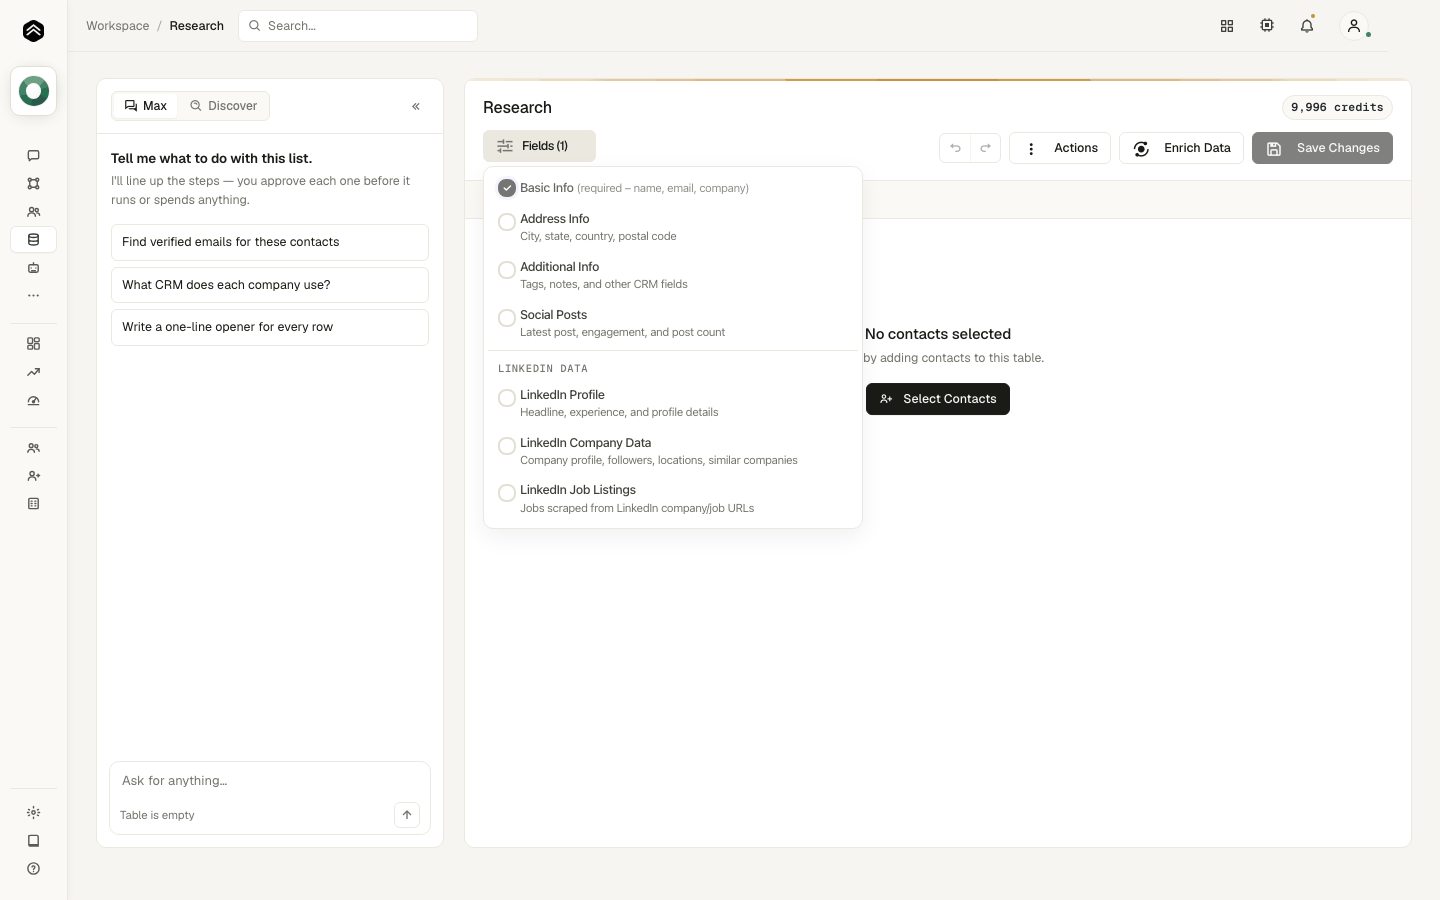Switch to the Discover tab
This screenshot has height=900, width=1440.
click(224, 106)
